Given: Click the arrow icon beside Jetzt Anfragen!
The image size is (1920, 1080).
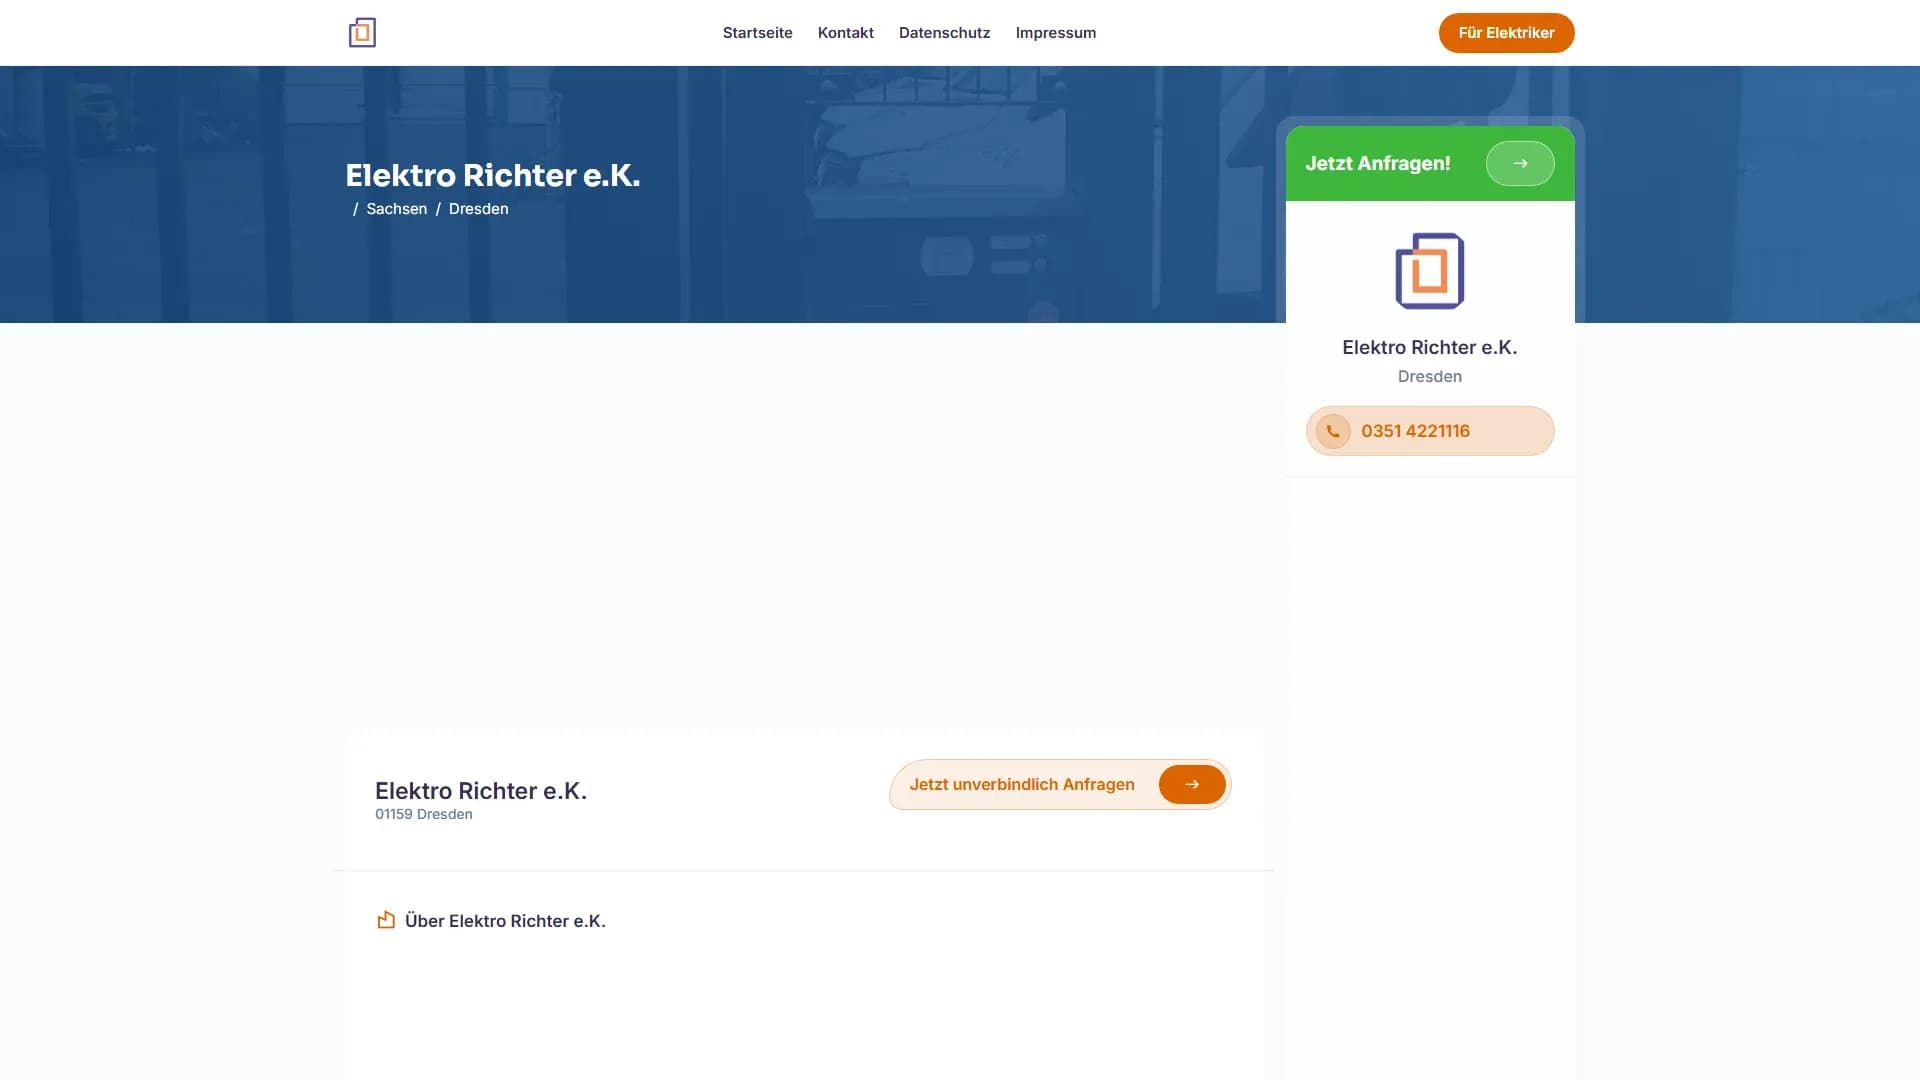Looking at the screenshot, I should coord(1519,164).
